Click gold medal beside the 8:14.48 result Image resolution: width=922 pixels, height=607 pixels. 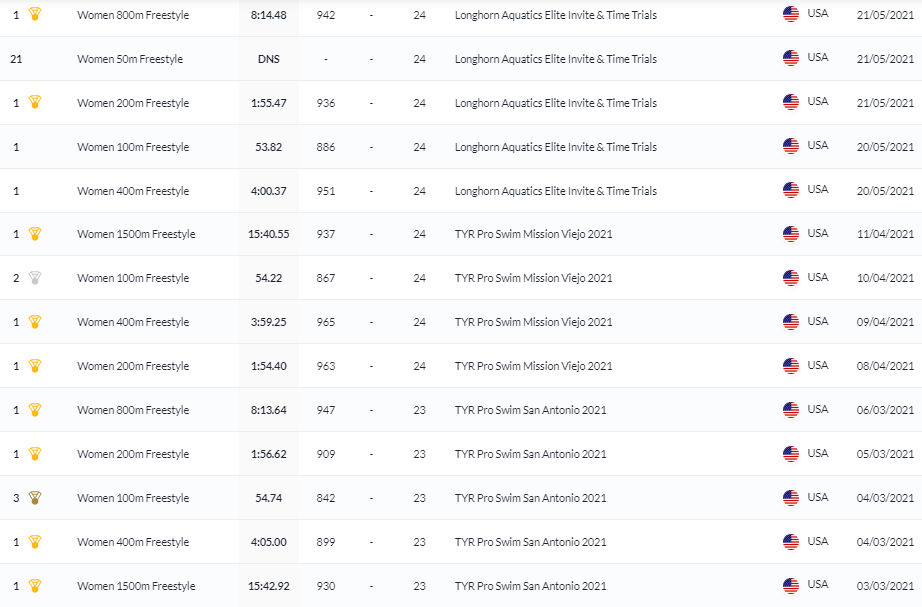(x=35, y=15)
